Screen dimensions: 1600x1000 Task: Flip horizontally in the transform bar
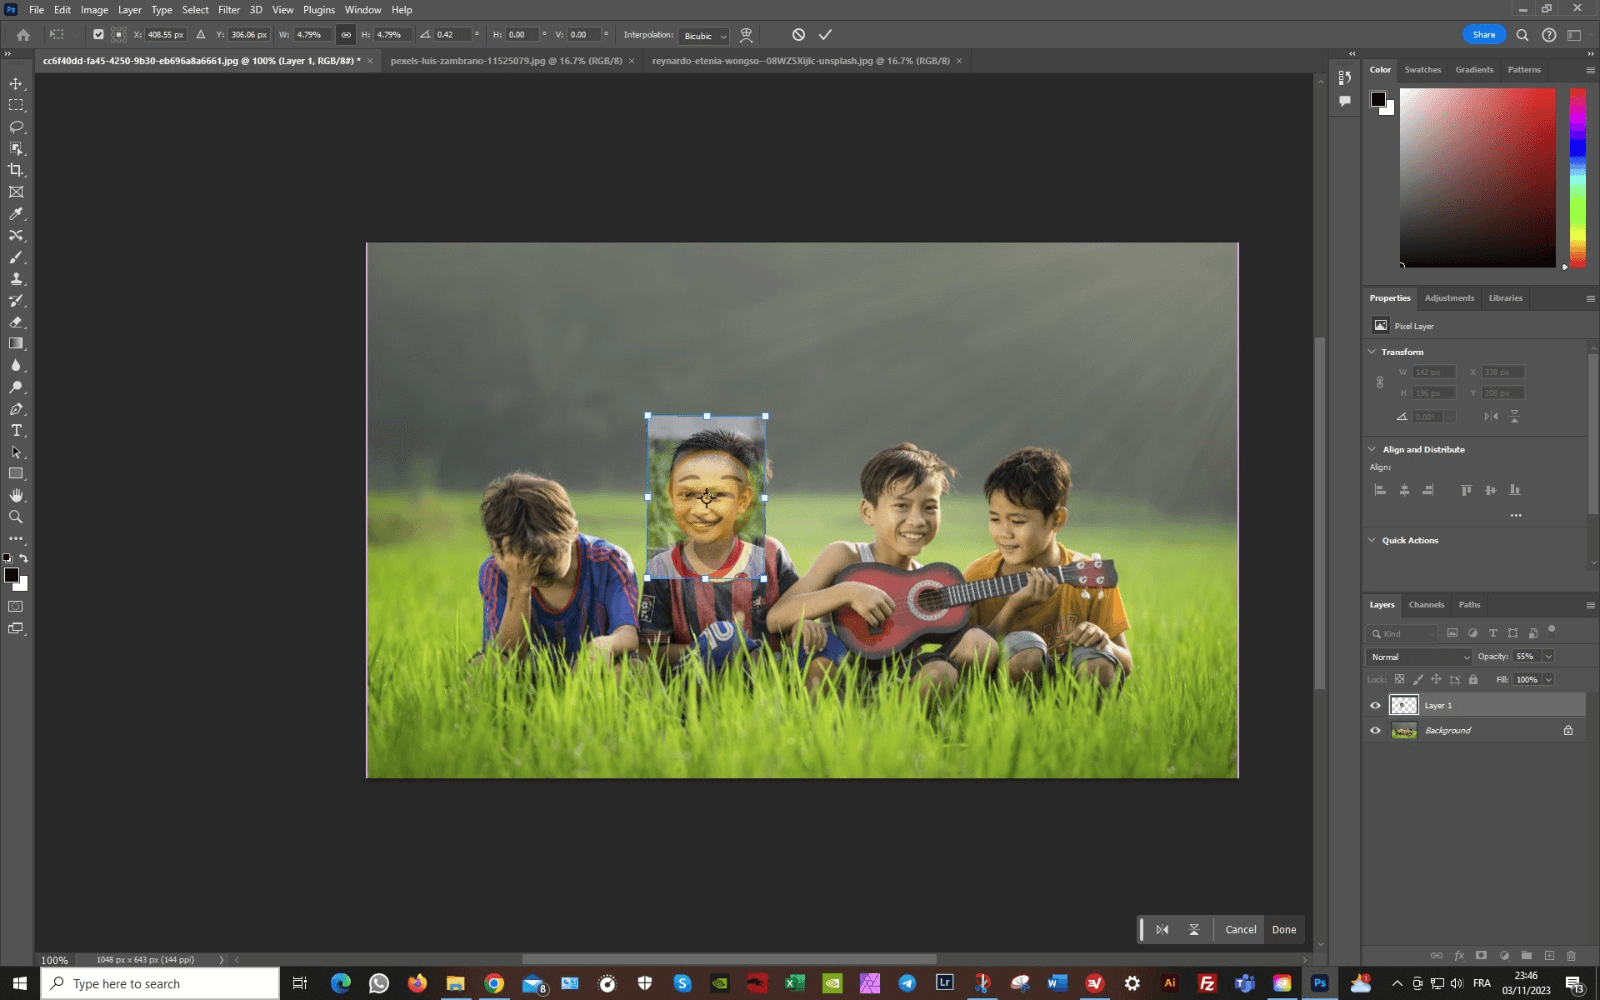pos(1162,929)
